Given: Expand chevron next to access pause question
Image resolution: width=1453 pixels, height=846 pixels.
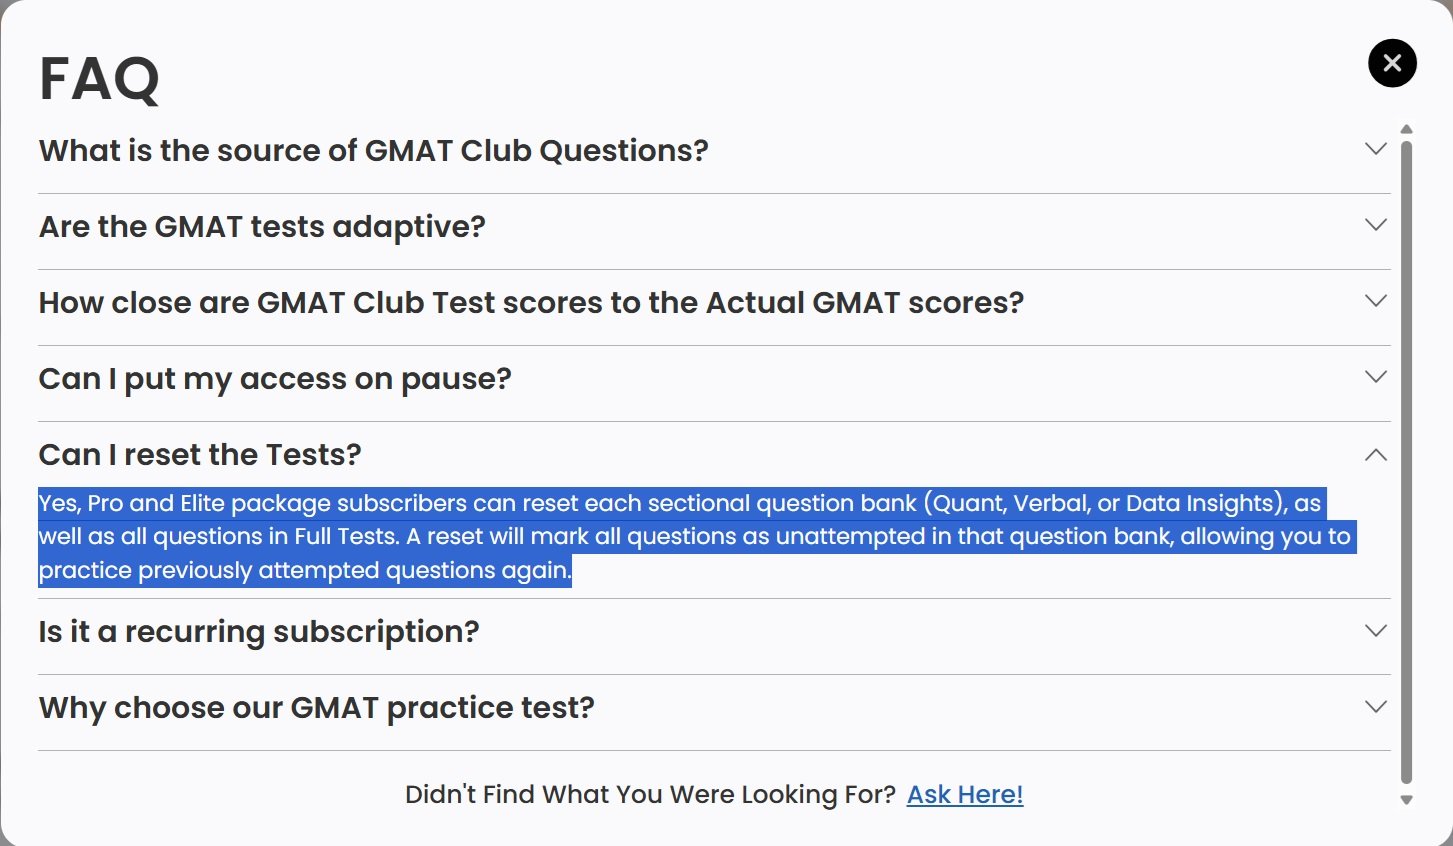Looking at the screenshot, I should click(x=1376, y=377).
